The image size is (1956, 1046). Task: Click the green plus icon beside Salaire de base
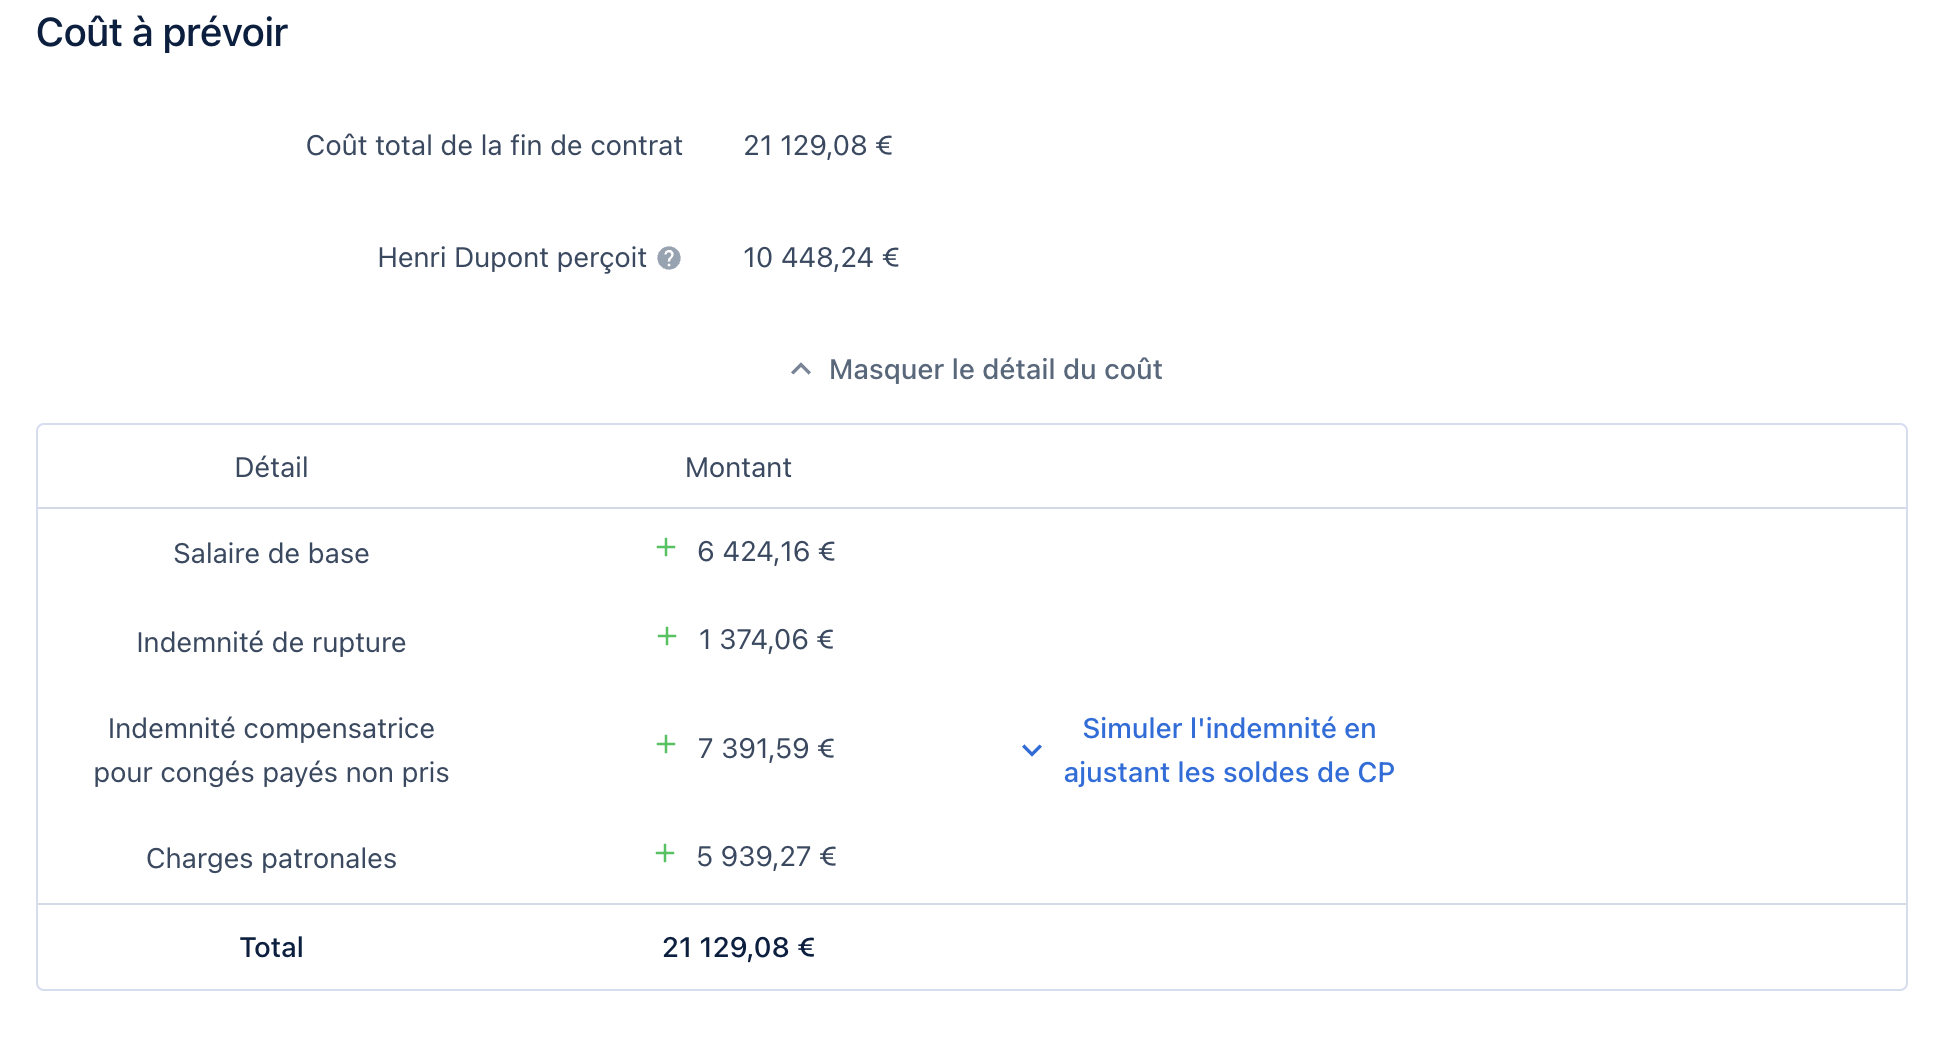665,548
